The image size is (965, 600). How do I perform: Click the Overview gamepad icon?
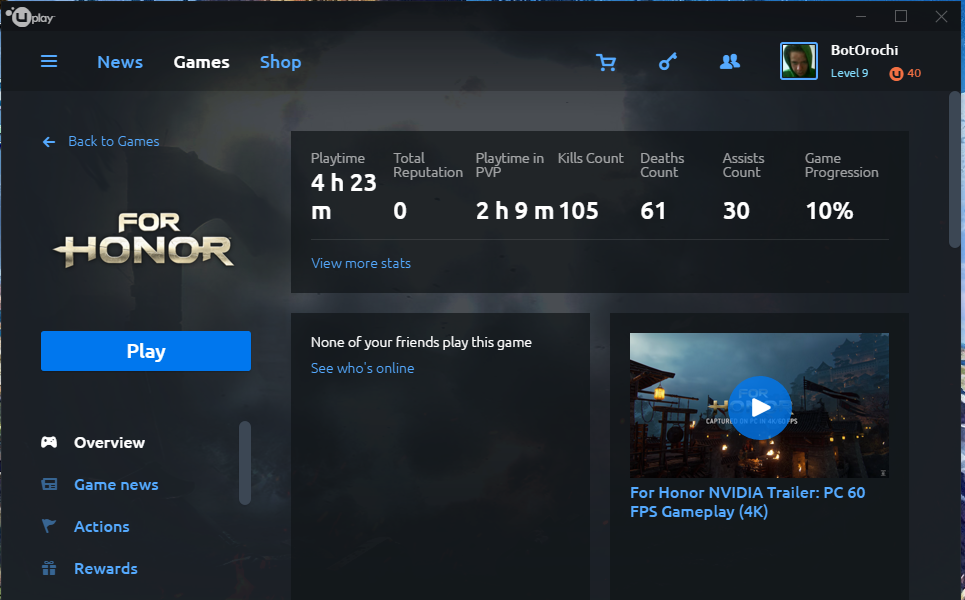point(49,442)
